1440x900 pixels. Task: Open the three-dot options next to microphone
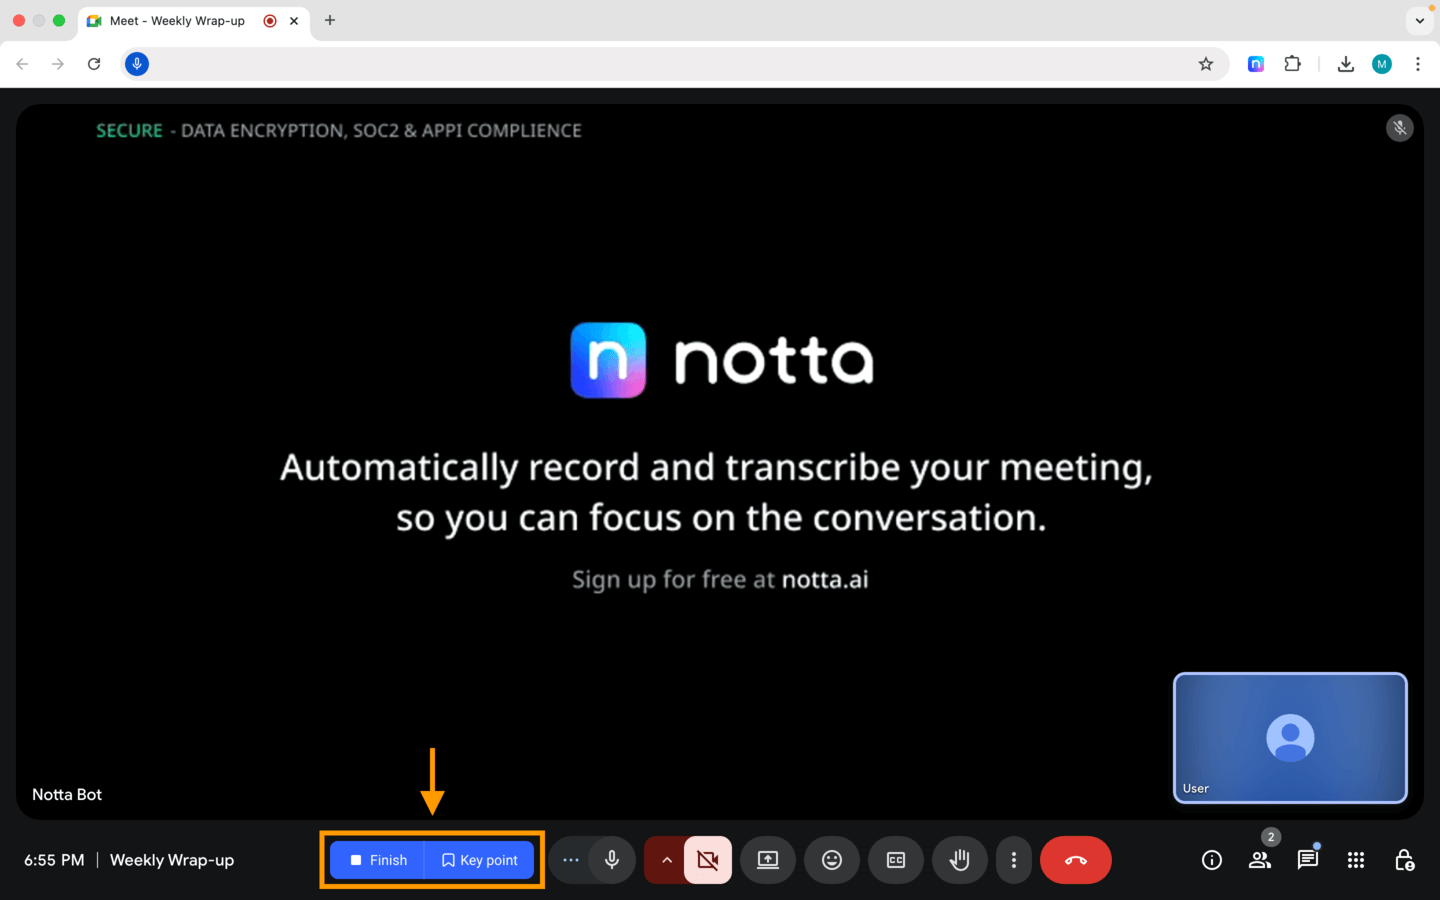point(571,860)
